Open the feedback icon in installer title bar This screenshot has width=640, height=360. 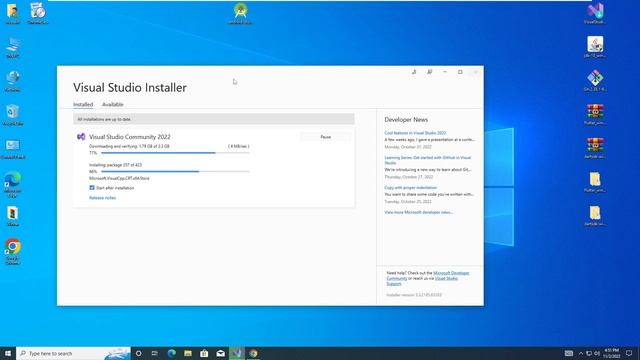pos(429,72)
